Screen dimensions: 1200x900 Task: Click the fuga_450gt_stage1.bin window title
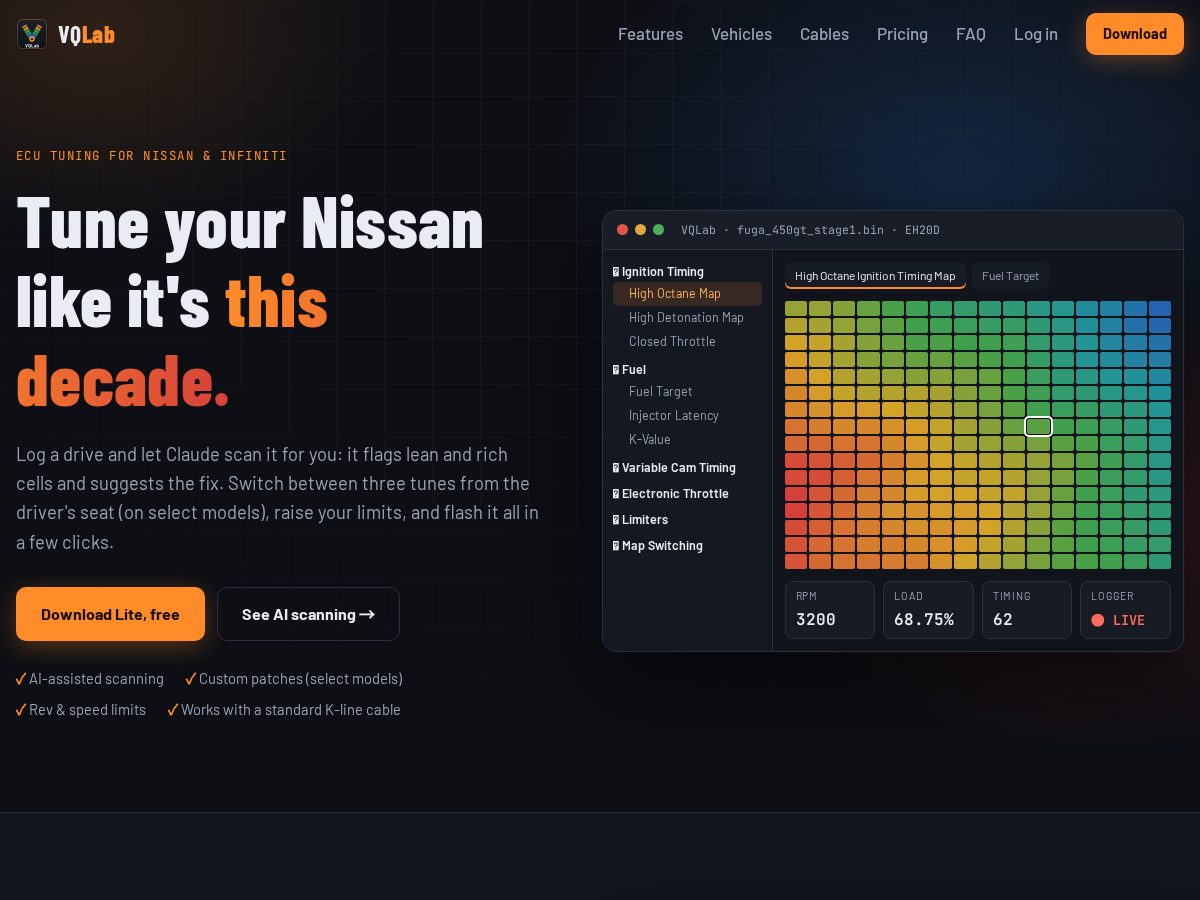click(810, 230)
